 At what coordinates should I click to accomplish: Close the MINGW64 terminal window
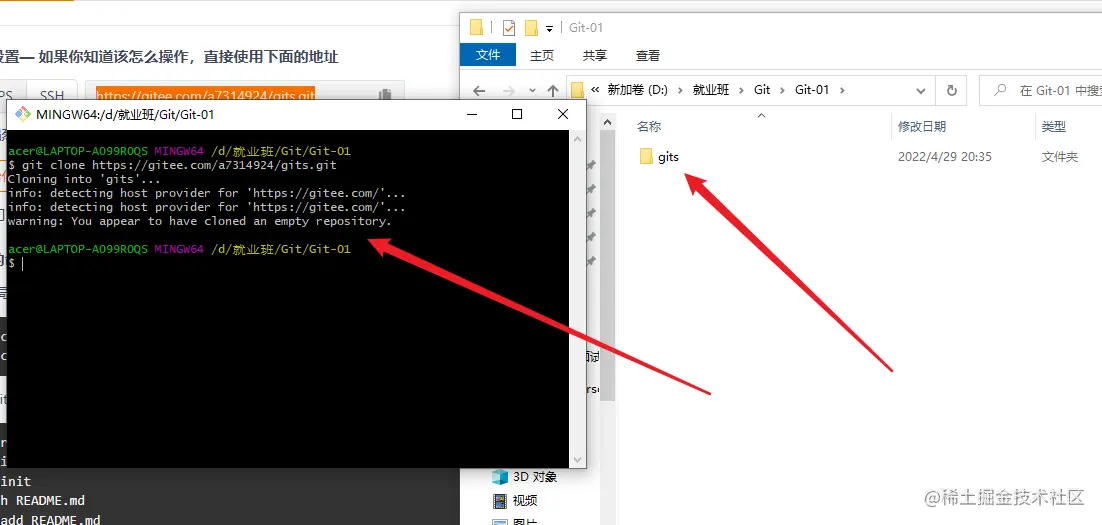point(563,114)
